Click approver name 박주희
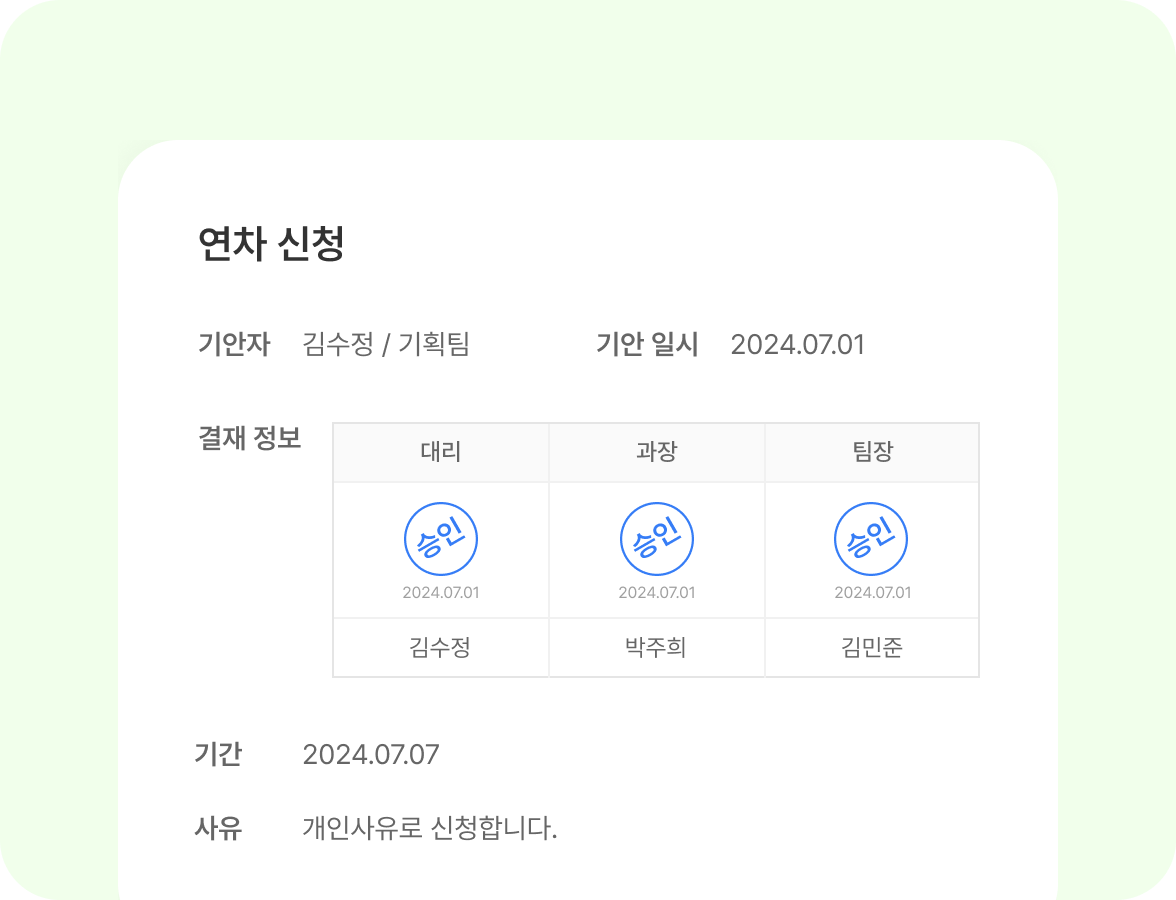The image size is (1176, 900). click(x=656, y=648)
